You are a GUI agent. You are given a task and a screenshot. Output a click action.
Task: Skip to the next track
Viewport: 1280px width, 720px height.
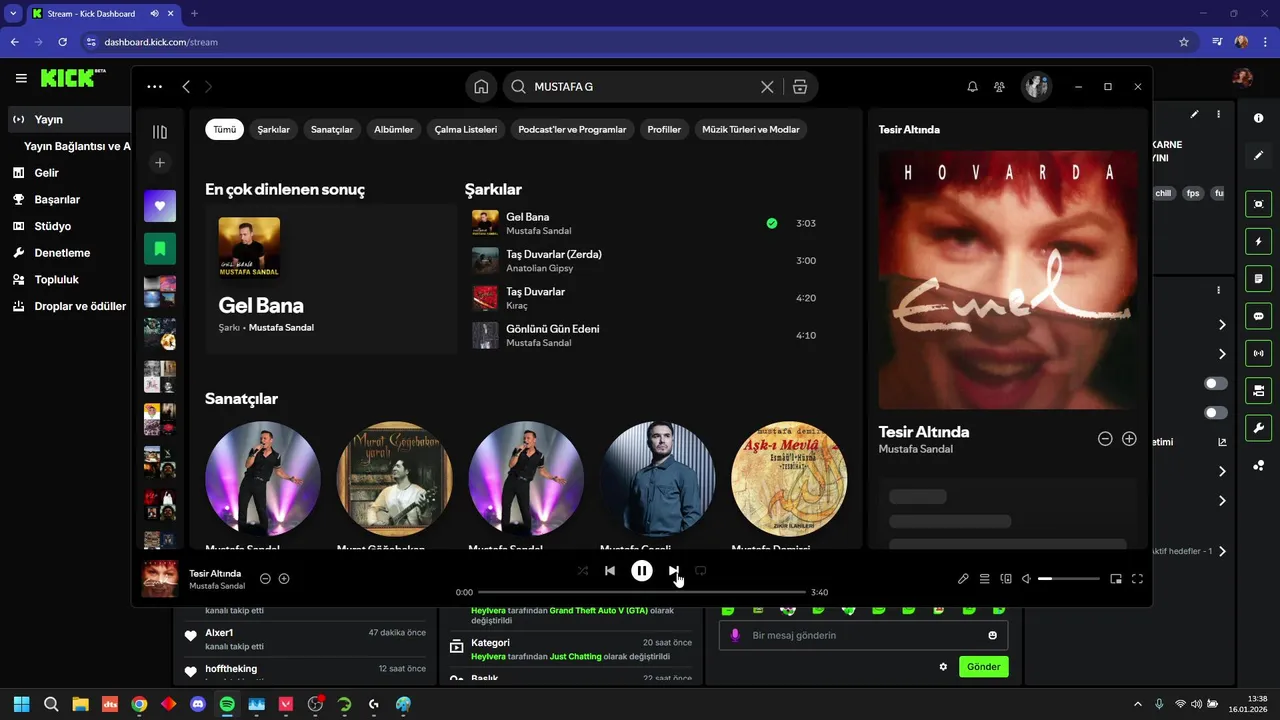[674, 571]
